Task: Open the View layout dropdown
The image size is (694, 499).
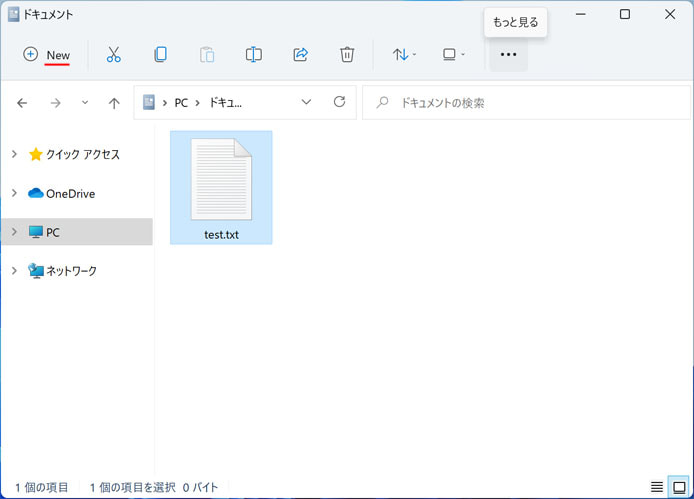Action: click(x=454, y=55)
